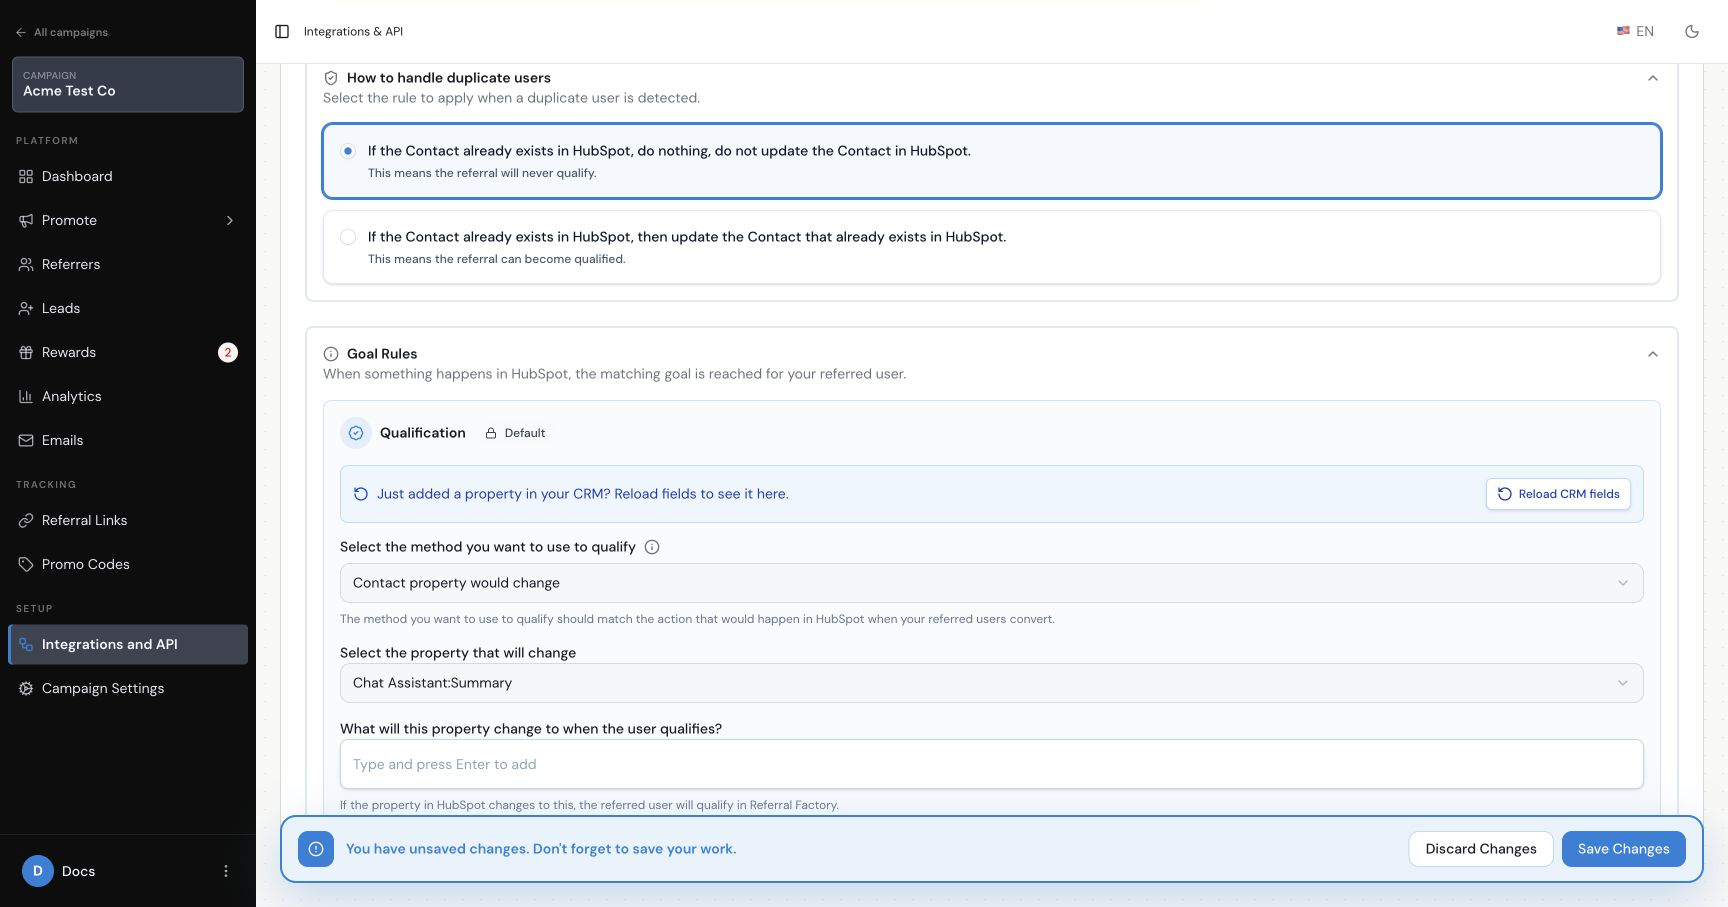Viewport: 1728px width, 907px height.
Task: Select "update the Contact" duplicate option
Action: pos(992,247)
